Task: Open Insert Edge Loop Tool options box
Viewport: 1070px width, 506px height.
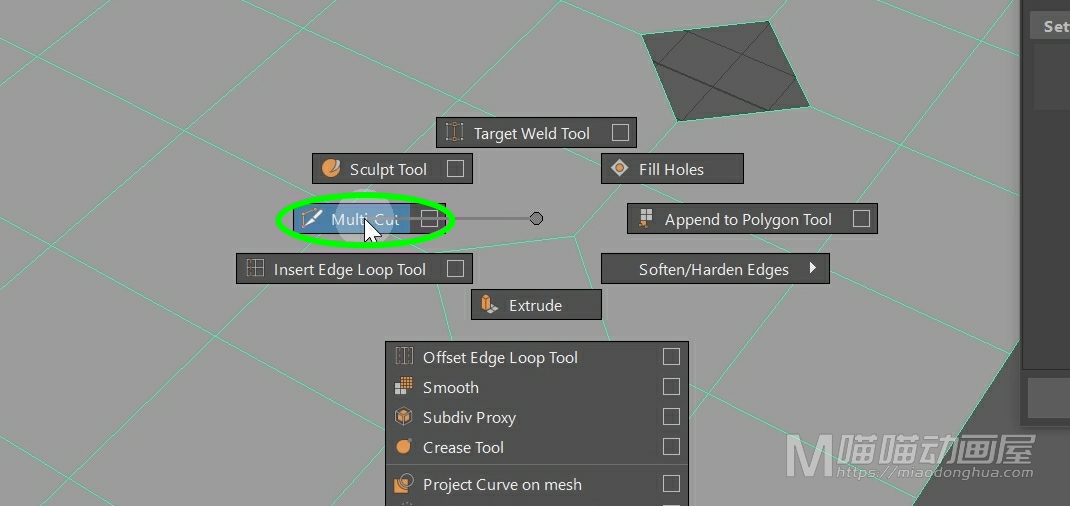Action: coord(455,269)
